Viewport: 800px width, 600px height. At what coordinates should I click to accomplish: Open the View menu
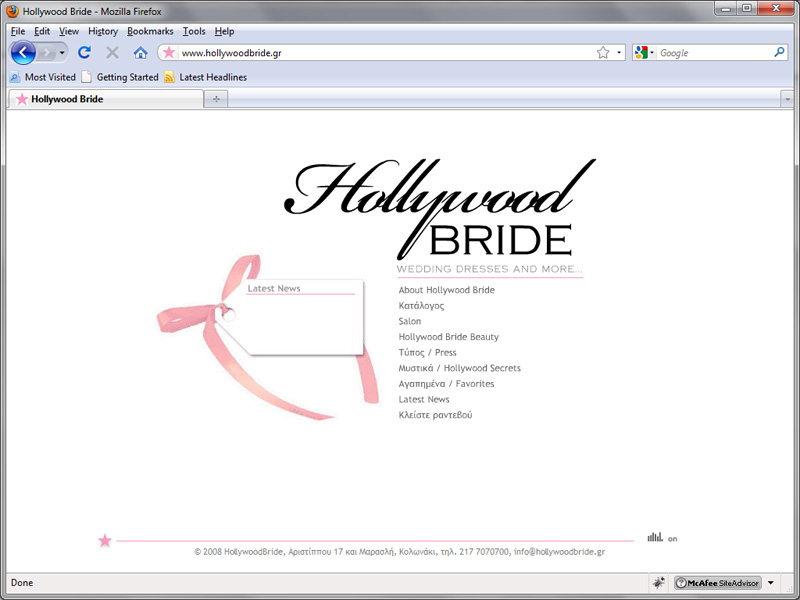pos(69,31)
